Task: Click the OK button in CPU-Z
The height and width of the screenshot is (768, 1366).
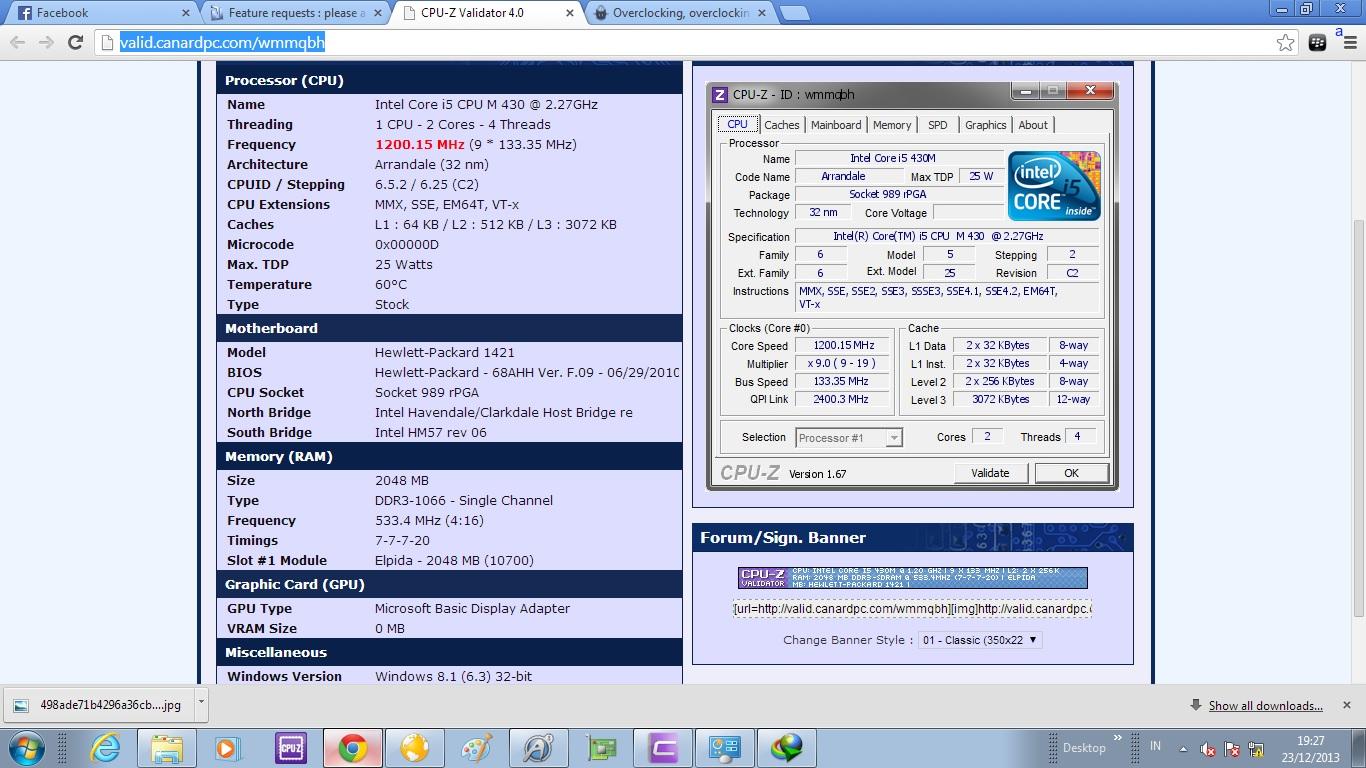Action: [x=1071, y=473]
